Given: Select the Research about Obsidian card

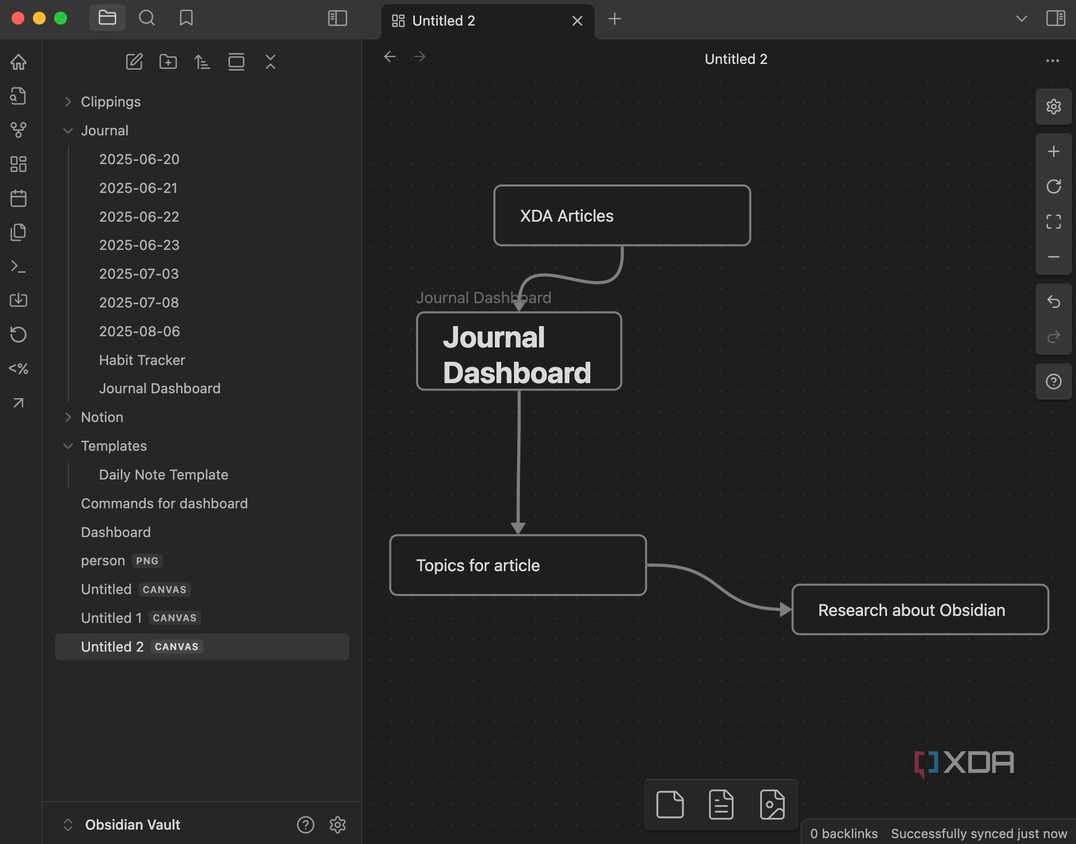Looking at the screenshot, I should click(x=920, y=610).
